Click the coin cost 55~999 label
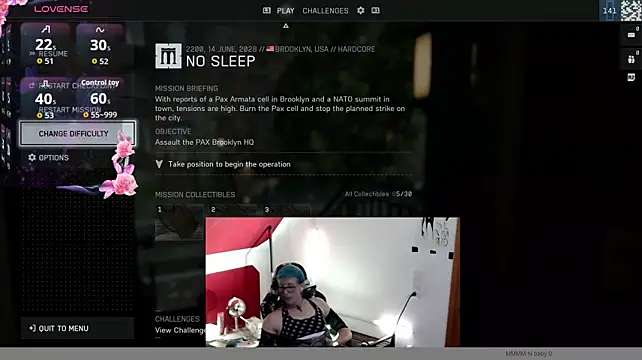 coord(100,115)
